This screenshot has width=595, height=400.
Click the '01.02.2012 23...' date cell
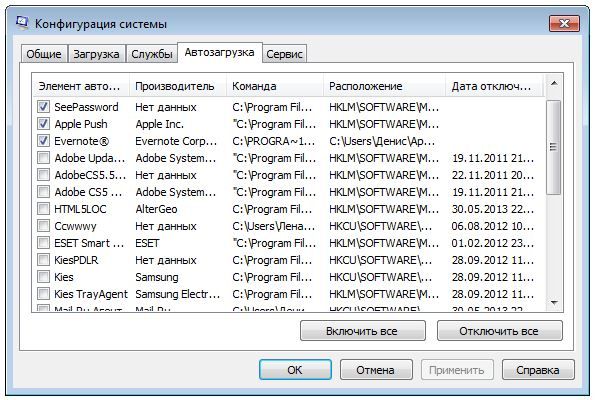(493, 243)
